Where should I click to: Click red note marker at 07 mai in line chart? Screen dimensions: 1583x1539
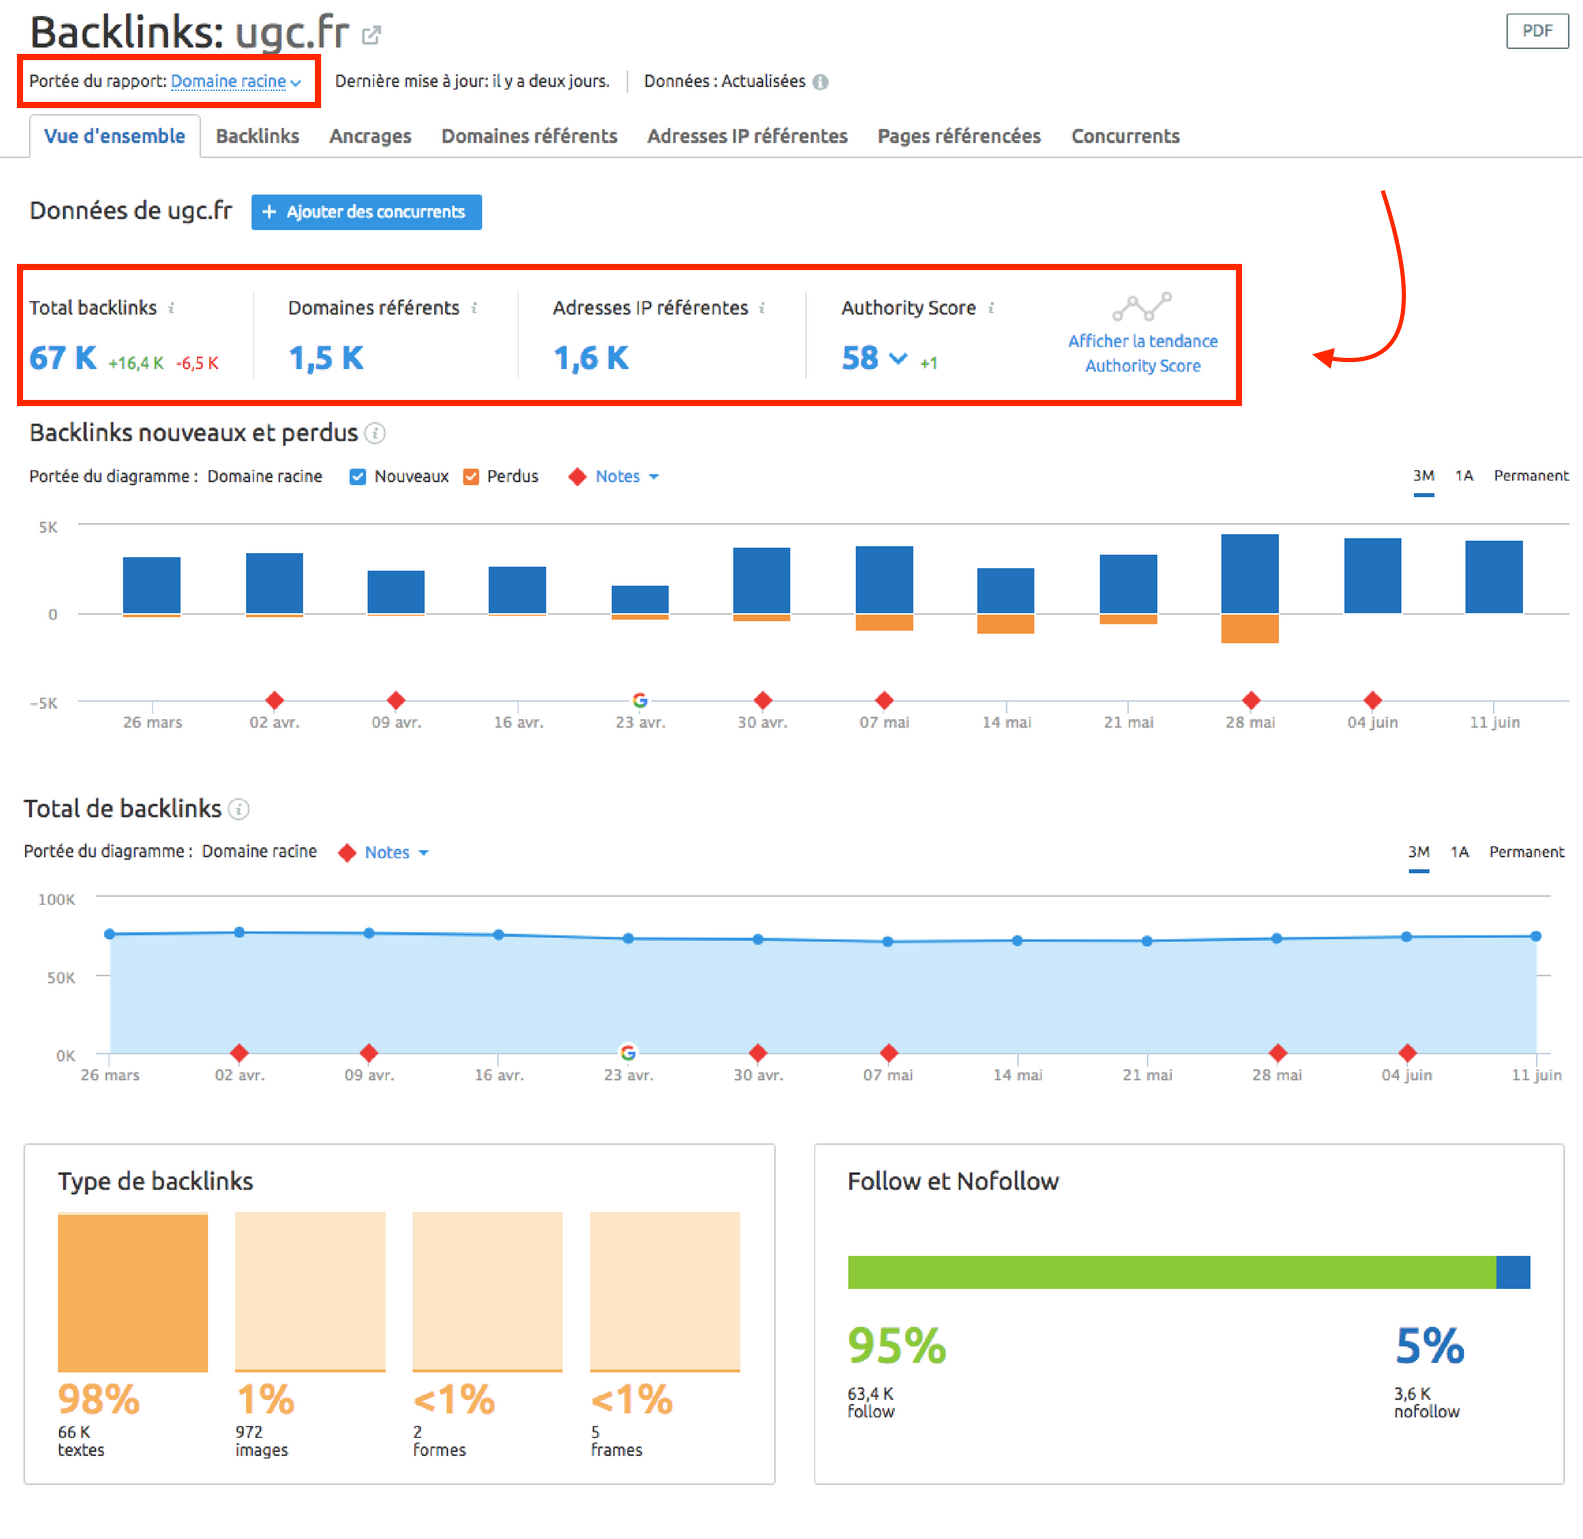[889, 1053]
